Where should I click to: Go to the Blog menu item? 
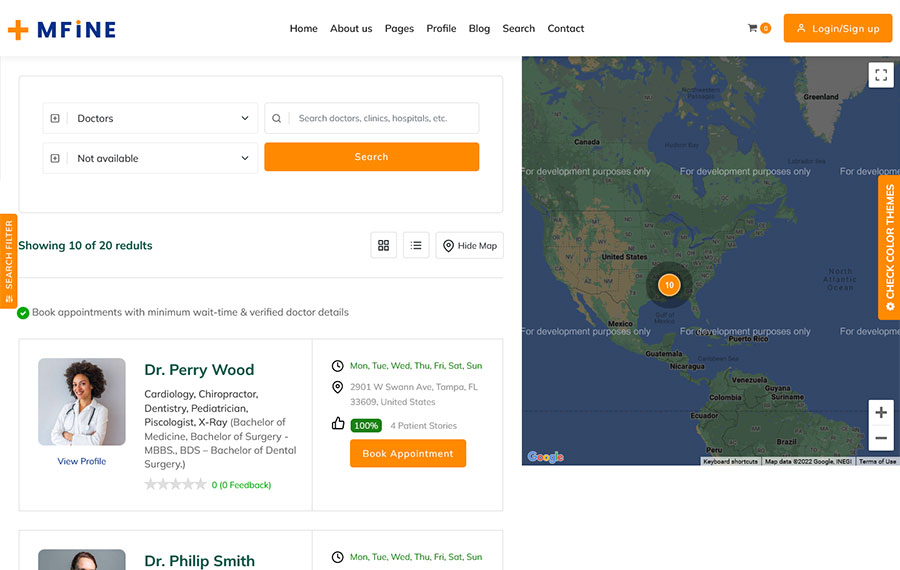point(479,28)
